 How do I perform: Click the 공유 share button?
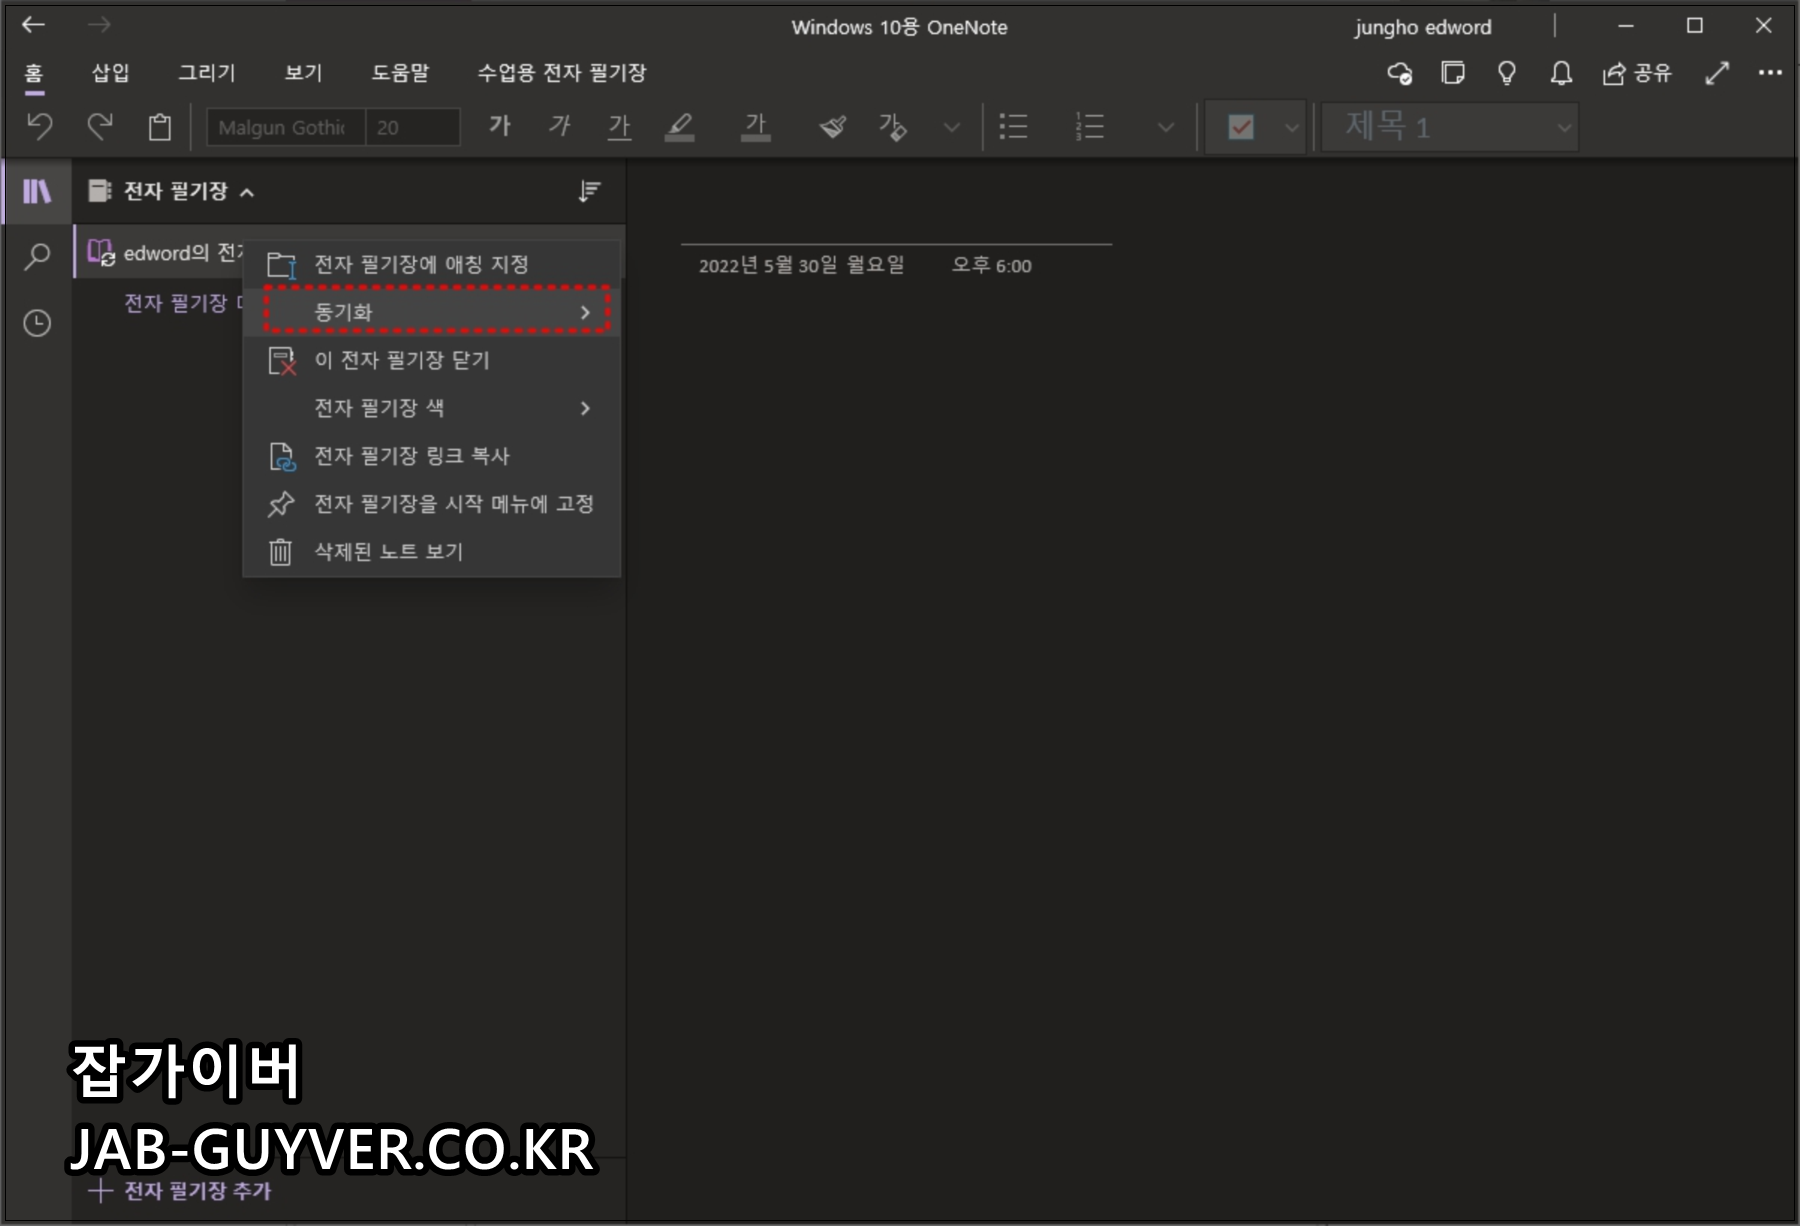[1637, 73]
